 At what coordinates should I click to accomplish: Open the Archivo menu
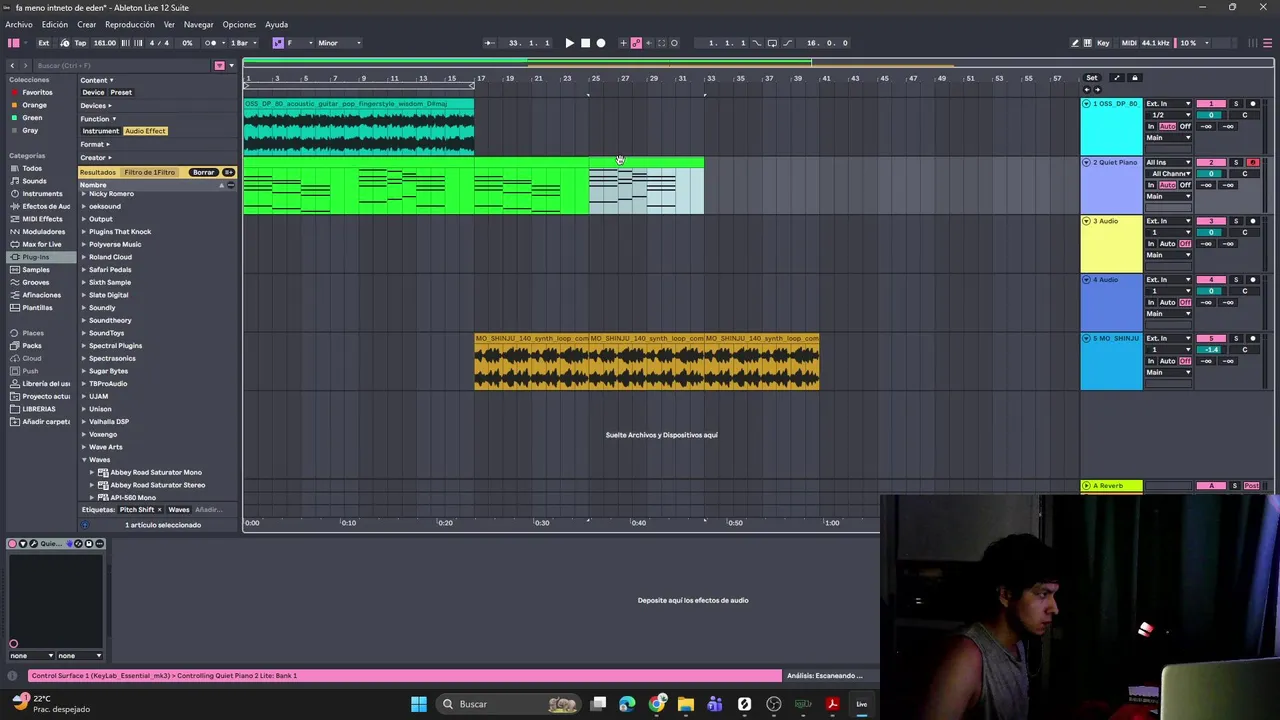point(19,24)
